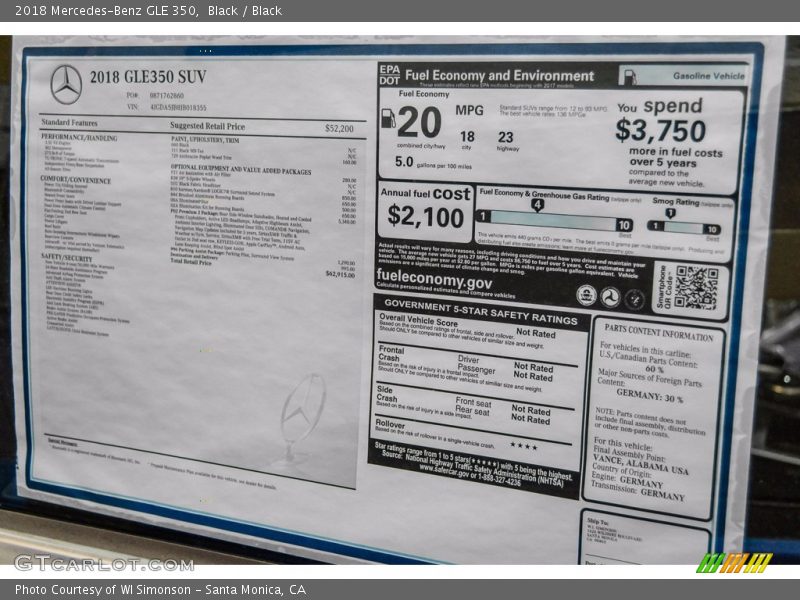Click the Photo Courtesy of WI Simonson caption
The image size is (800, 600).
click(x=160, y=590)
